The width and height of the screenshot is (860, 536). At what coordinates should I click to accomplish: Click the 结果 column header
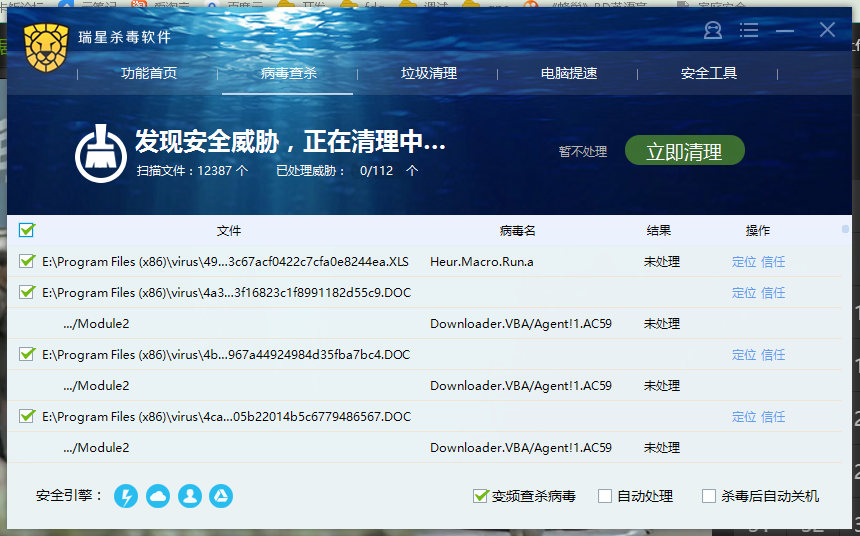click(659, 230)
